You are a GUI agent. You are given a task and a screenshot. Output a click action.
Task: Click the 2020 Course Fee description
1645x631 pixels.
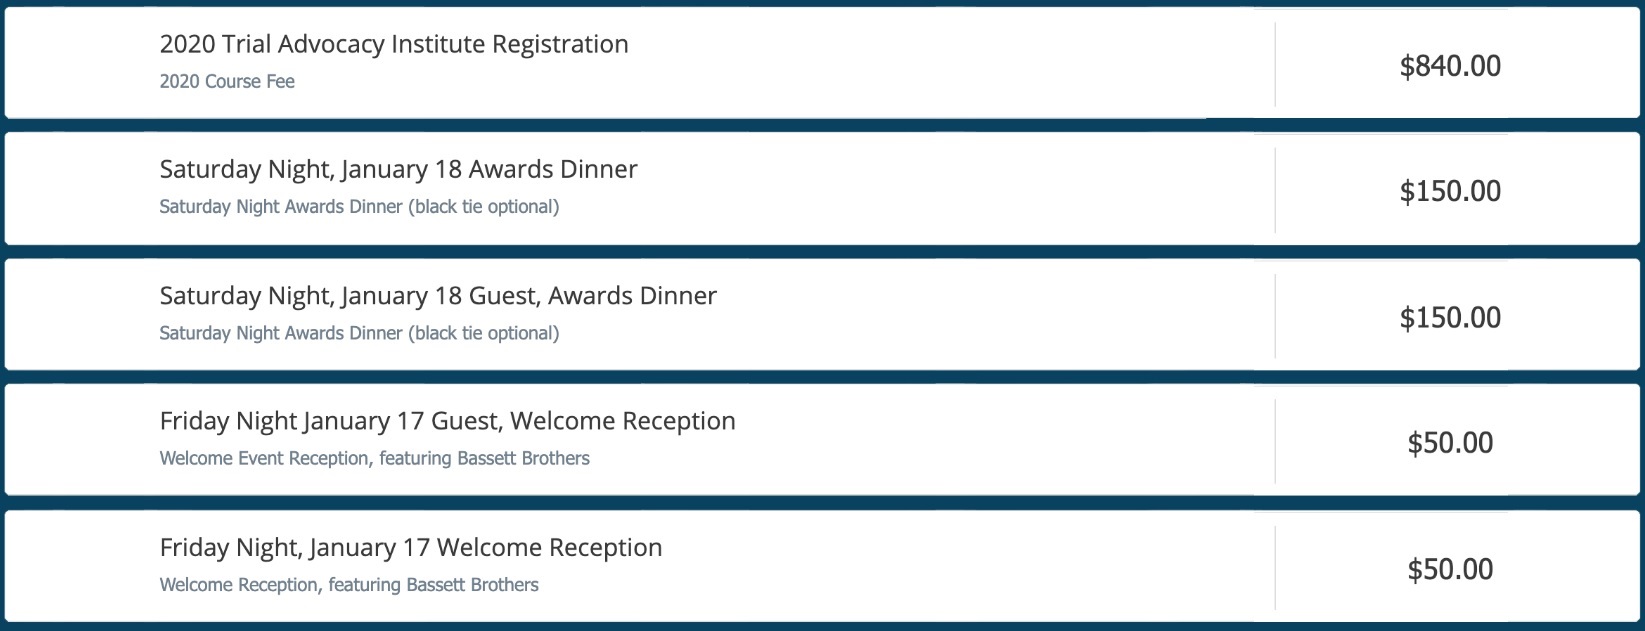tap(227, 82)
